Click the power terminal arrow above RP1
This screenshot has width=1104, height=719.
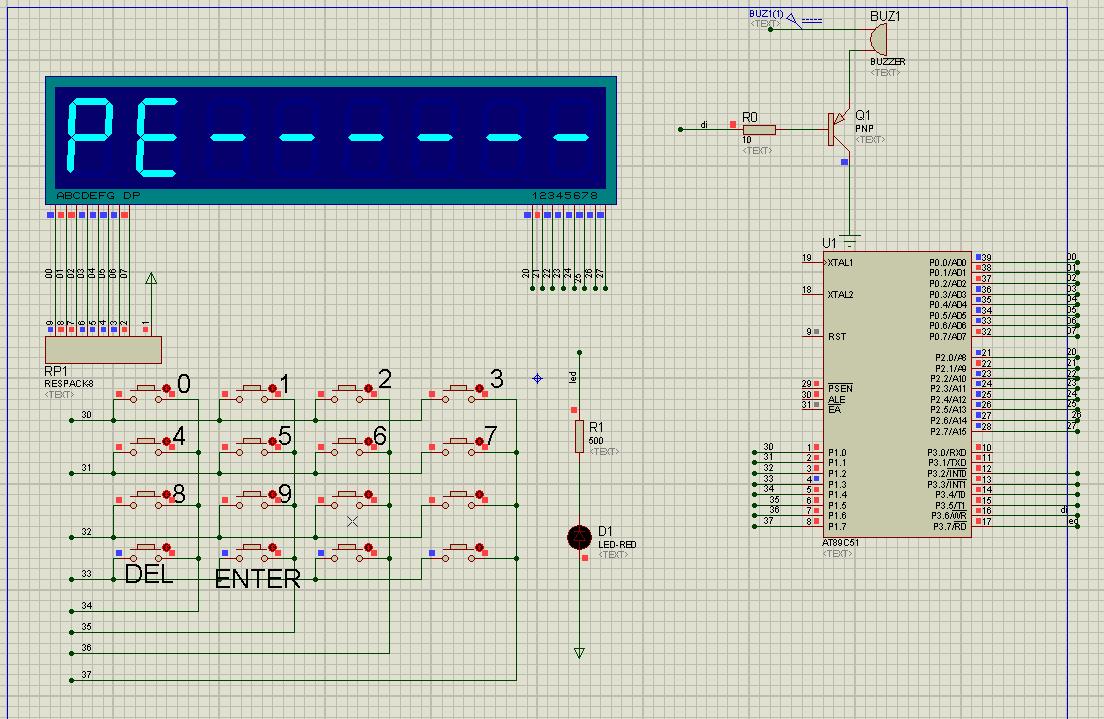pyautogui.click(x=151, y=278)
